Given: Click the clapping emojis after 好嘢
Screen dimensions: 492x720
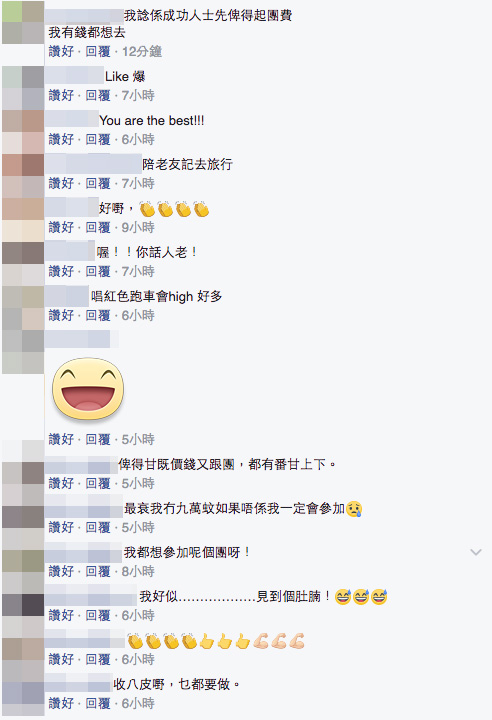Looking at the screenshot, I should (174, 209).
